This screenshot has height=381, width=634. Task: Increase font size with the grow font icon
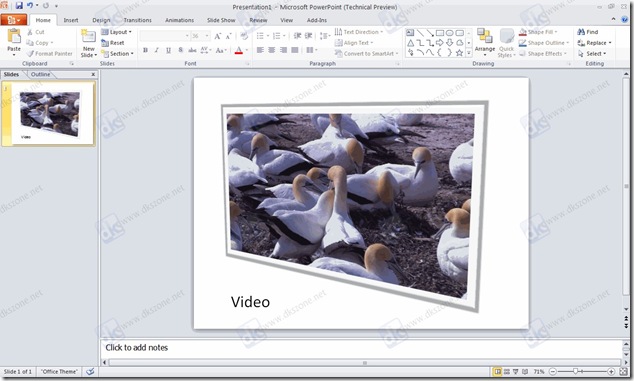point(218,36)
